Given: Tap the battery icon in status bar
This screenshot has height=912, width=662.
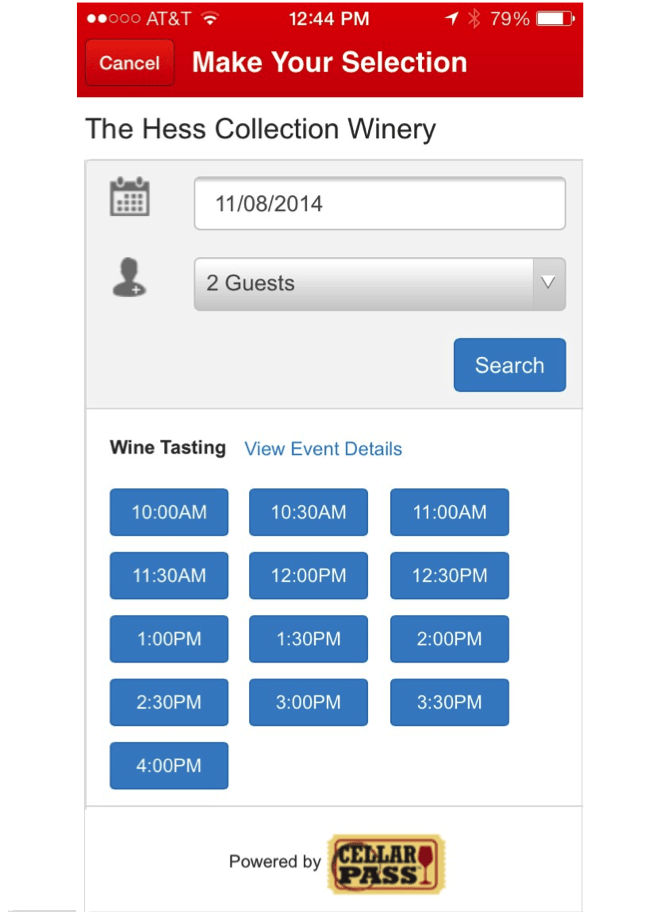Looking at the screenshot, I should (x=555, y=19).
